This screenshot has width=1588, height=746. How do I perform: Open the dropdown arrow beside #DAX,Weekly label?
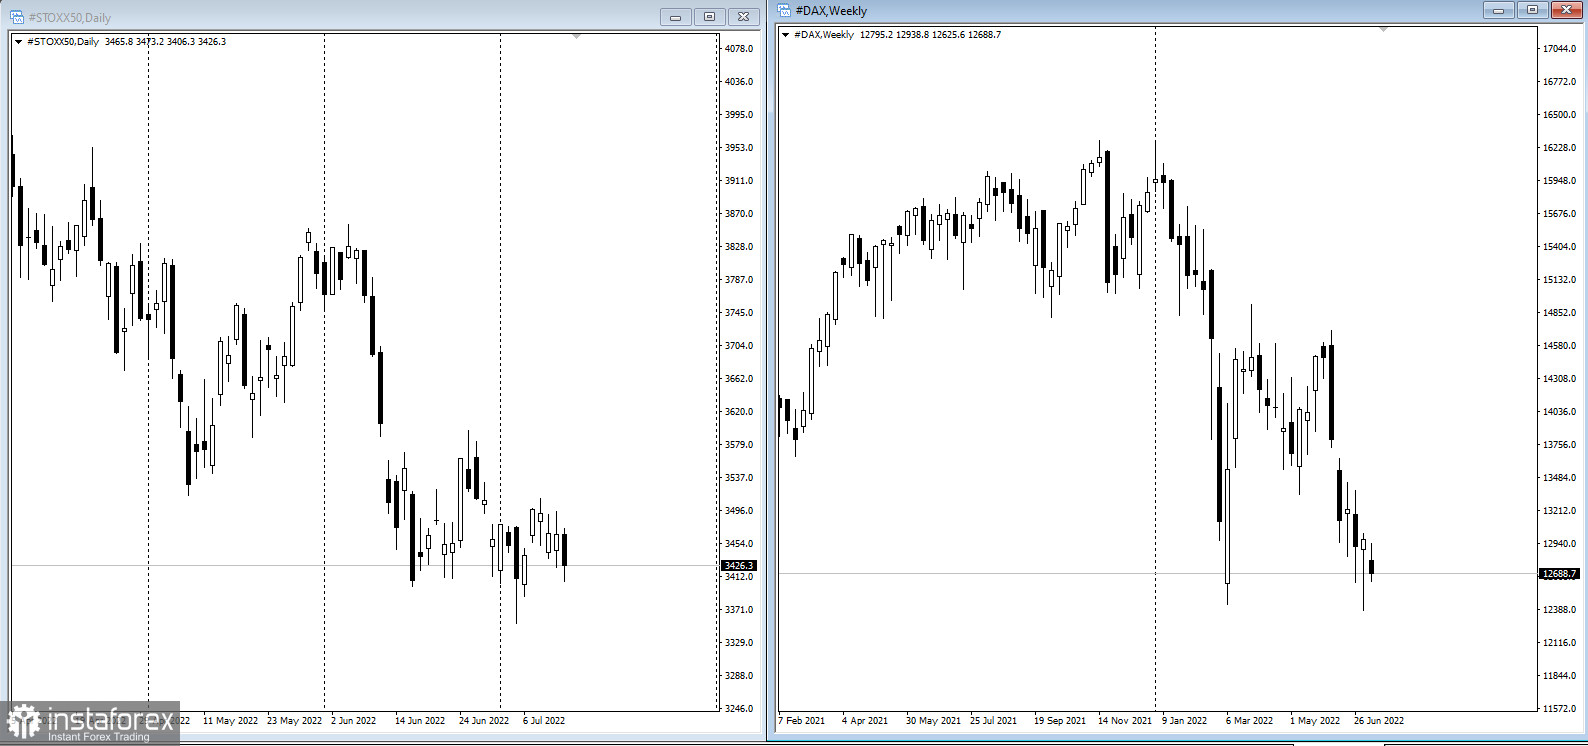pyautogui.click(x=786, y=35)
